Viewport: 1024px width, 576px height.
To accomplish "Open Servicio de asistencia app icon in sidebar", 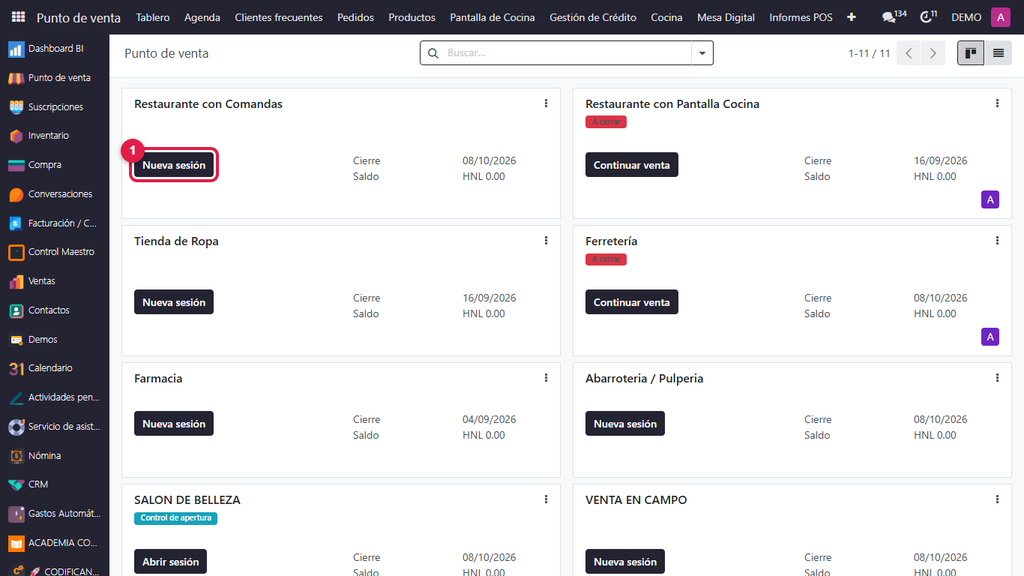I will tap(16, 427).
